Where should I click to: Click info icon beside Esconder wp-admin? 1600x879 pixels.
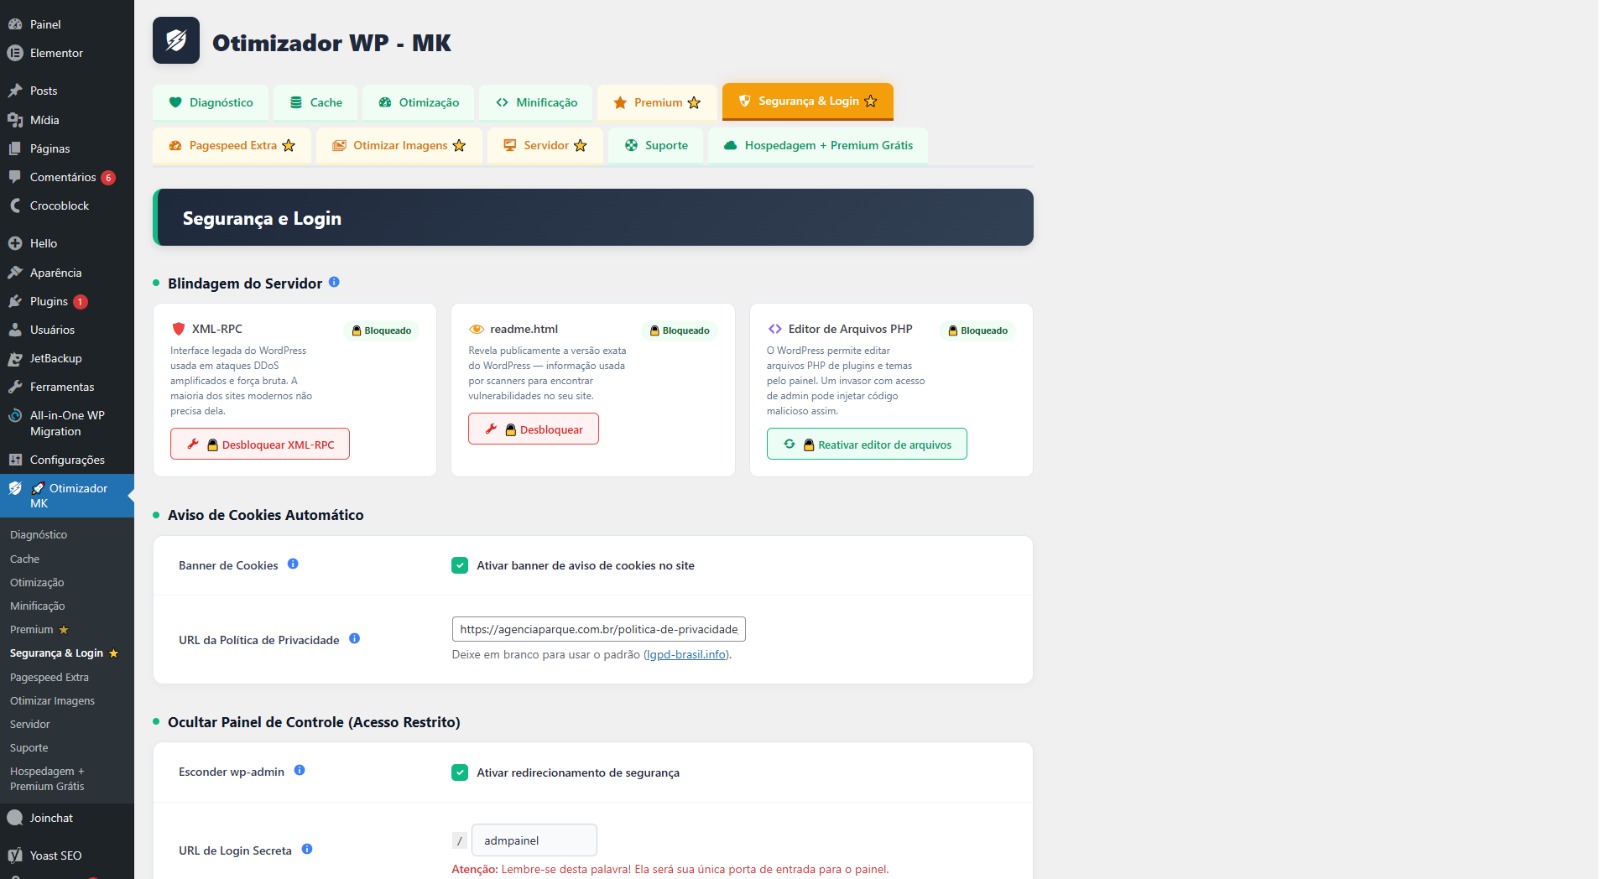coord(299,770)
